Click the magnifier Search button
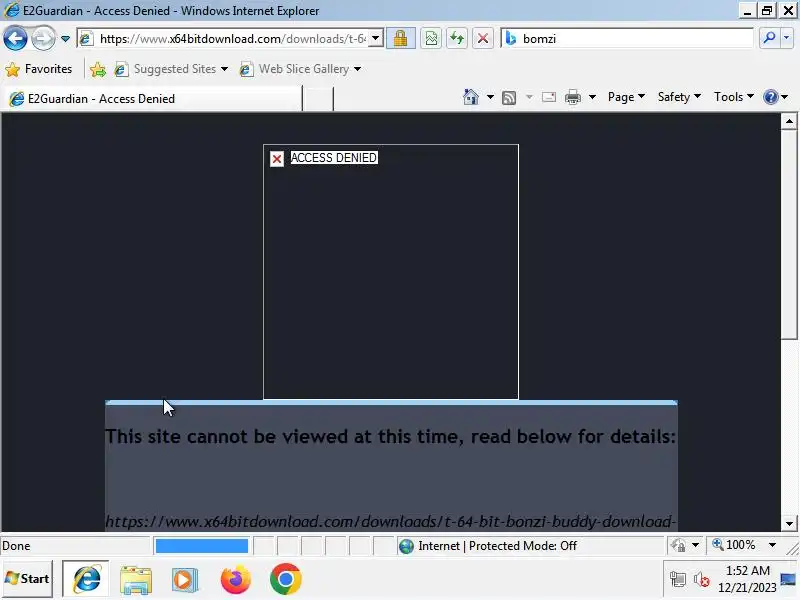Image resolution: width=800 pixels, height=600 pixels. point(769,38)
